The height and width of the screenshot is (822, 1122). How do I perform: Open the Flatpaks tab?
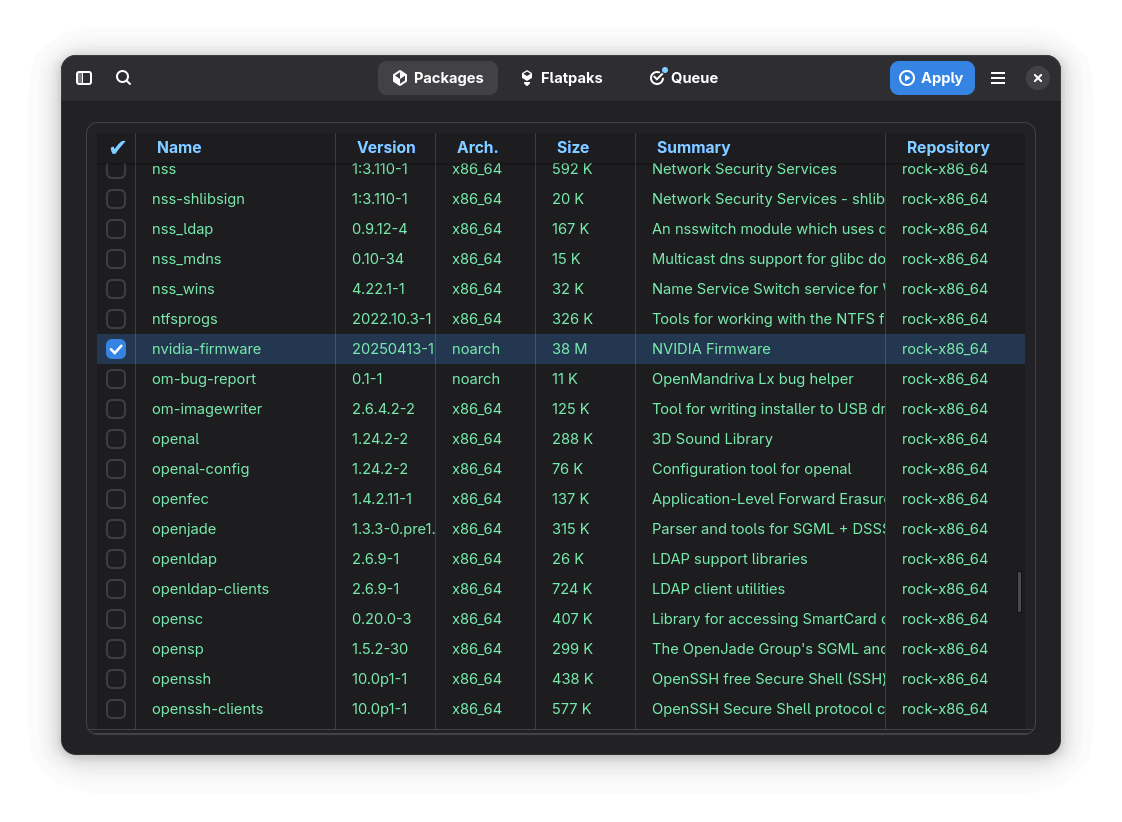(x=561, y=78)
